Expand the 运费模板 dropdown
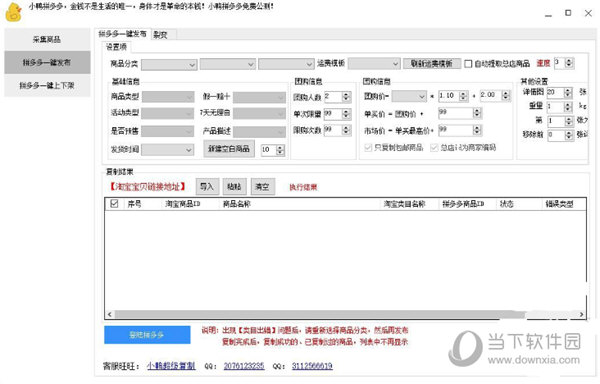The width and height of the screenshot is (600, 384). tap(374, 63)
